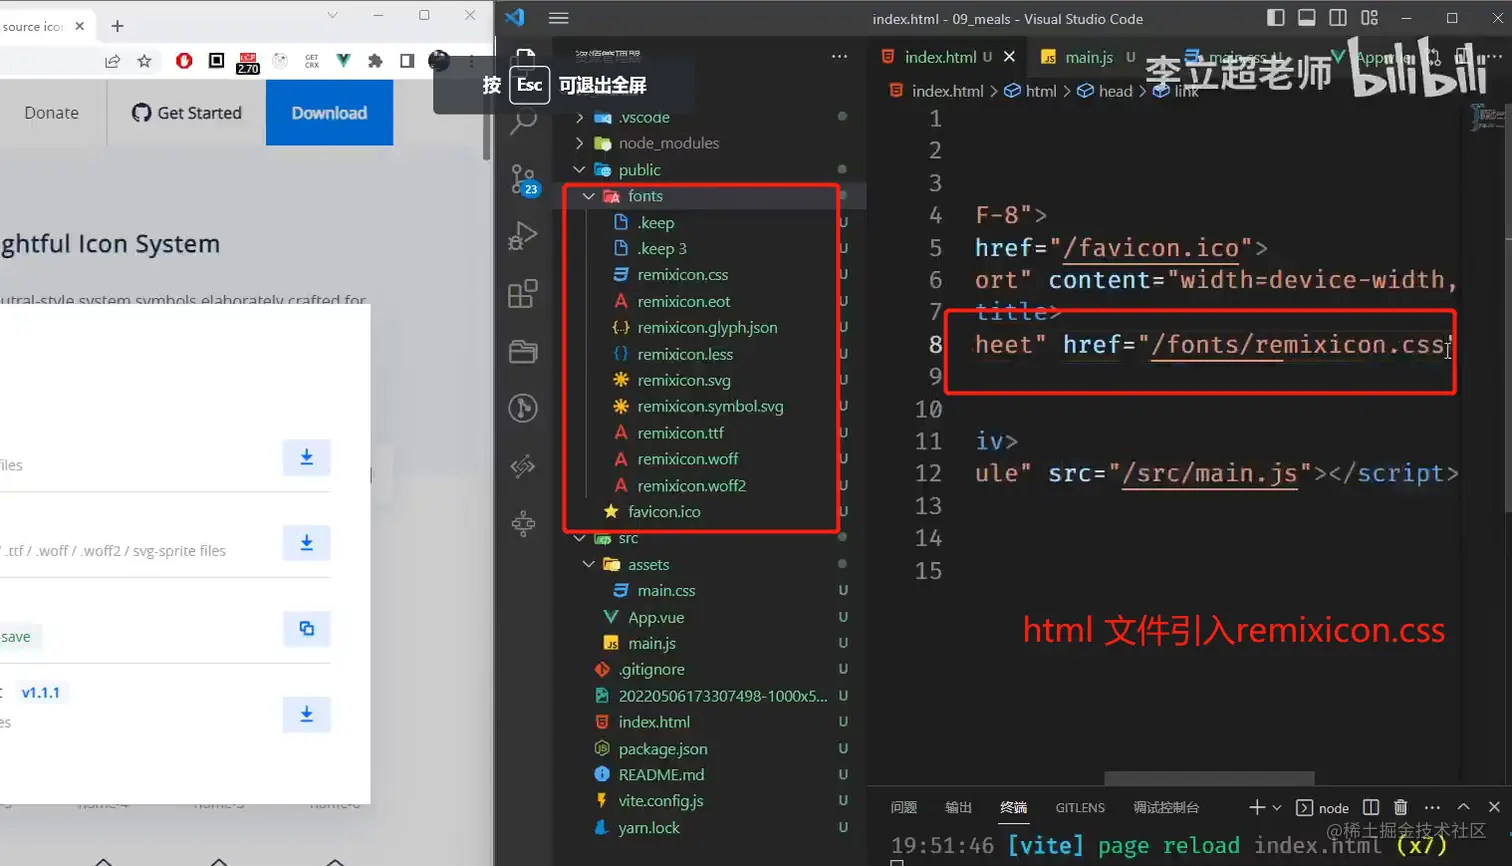Click the new terminal plus icon
Viewport: 1512px width, 866px height.
tap(1257, 807)
